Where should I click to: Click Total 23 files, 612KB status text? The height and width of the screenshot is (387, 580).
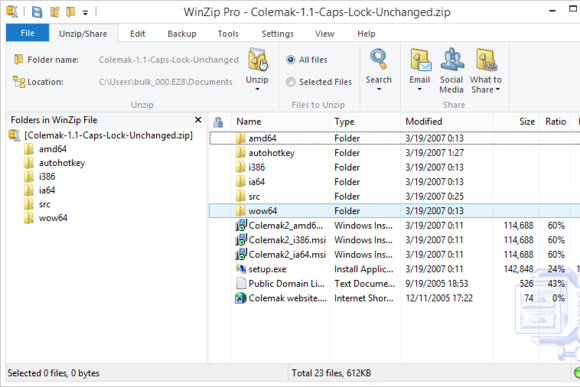point(331,373)
